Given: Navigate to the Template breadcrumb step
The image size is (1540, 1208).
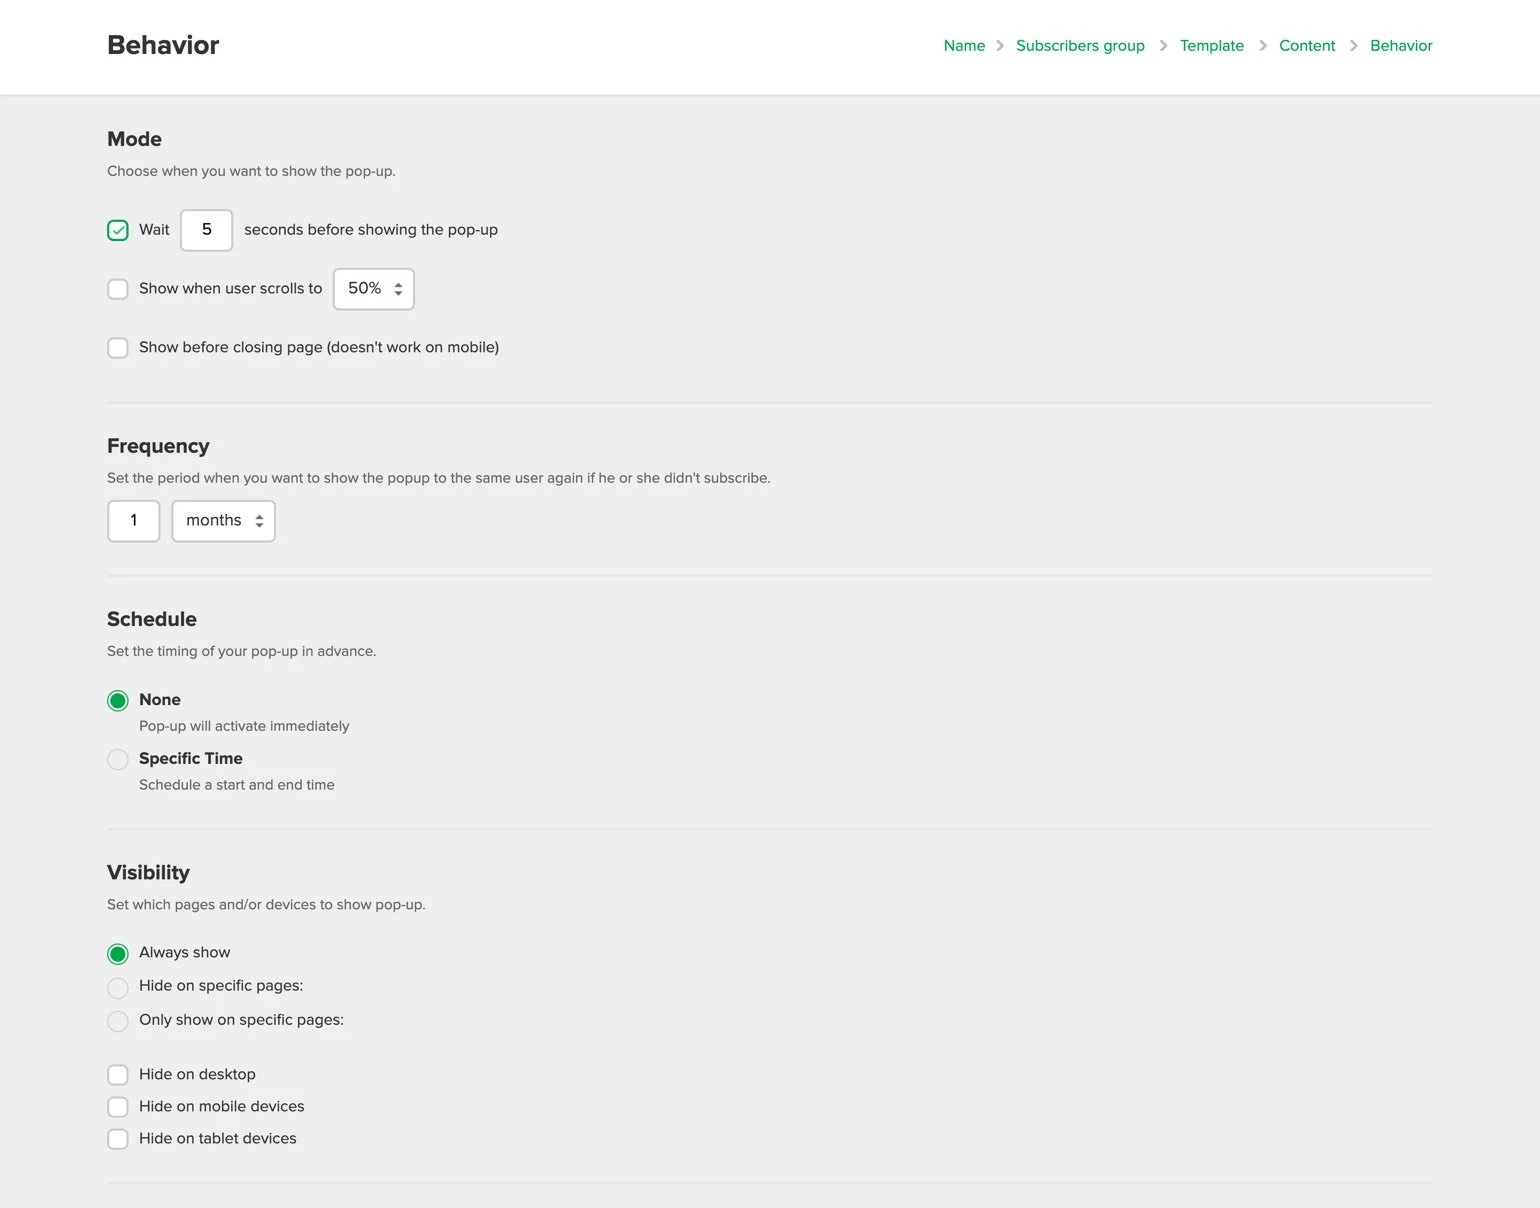Looking at the screenshot, I should (1211, 46).
